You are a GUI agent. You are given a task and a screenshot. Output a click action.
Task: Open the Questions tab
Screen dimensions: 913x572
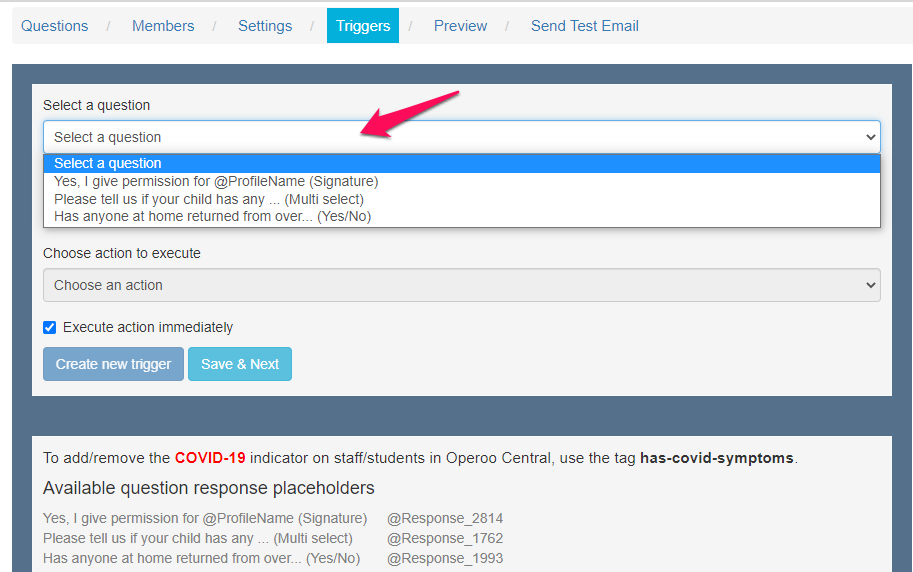coord(54,26)
